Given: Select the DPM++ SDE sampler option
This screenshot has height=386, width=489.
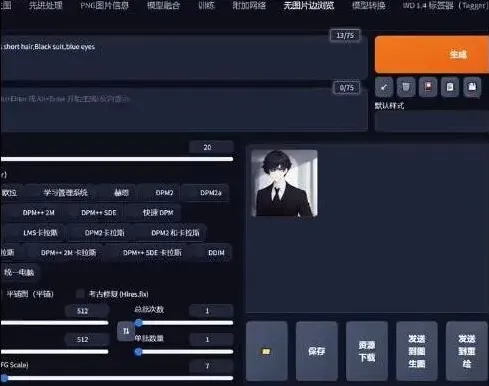Looking at the screenshot, I should [95, 212].
